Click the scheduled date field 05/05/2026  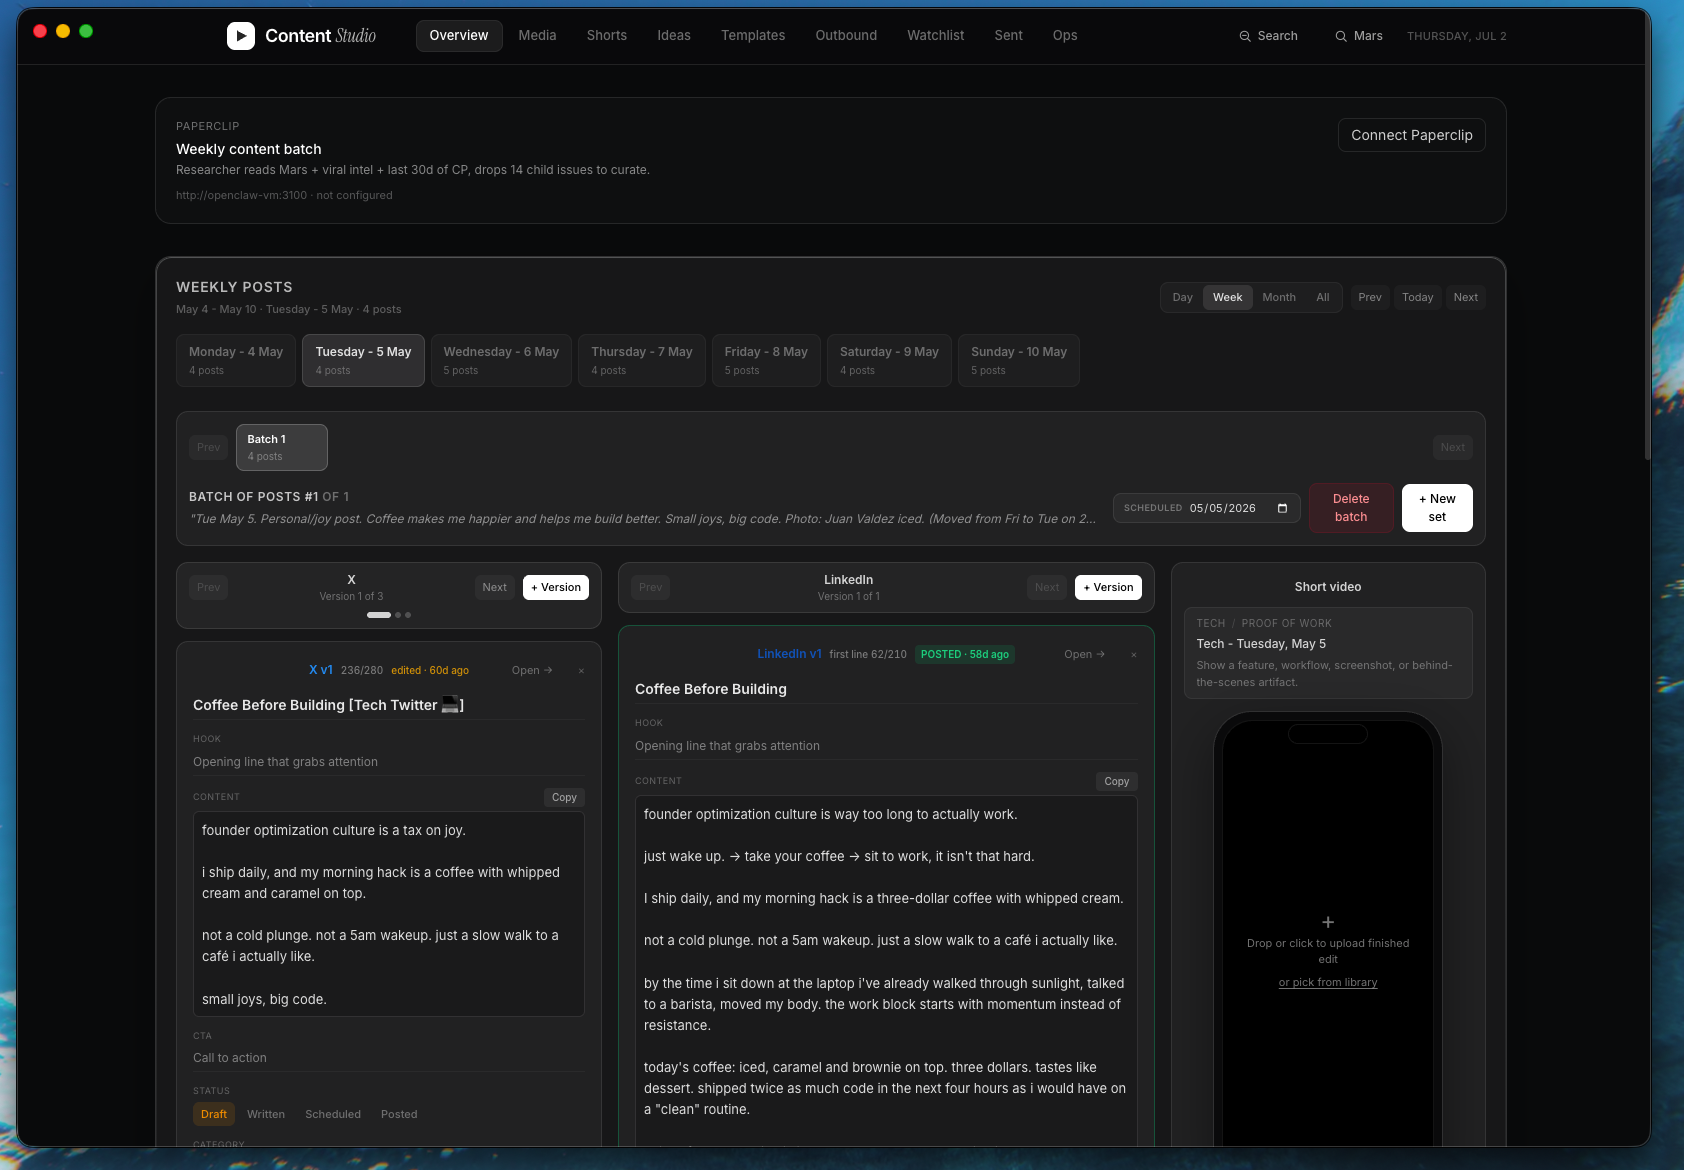[x=1207, y=508]
